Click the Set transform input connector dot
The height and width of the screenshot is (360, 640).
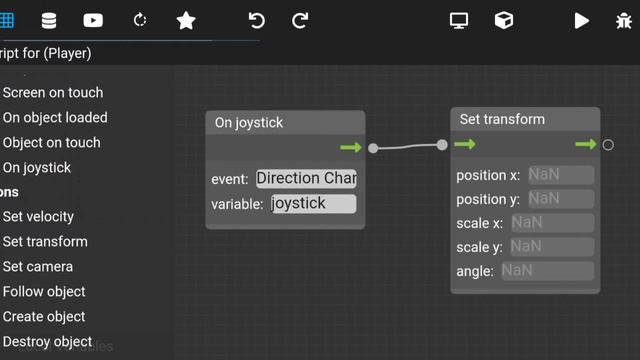coord(442,145)
